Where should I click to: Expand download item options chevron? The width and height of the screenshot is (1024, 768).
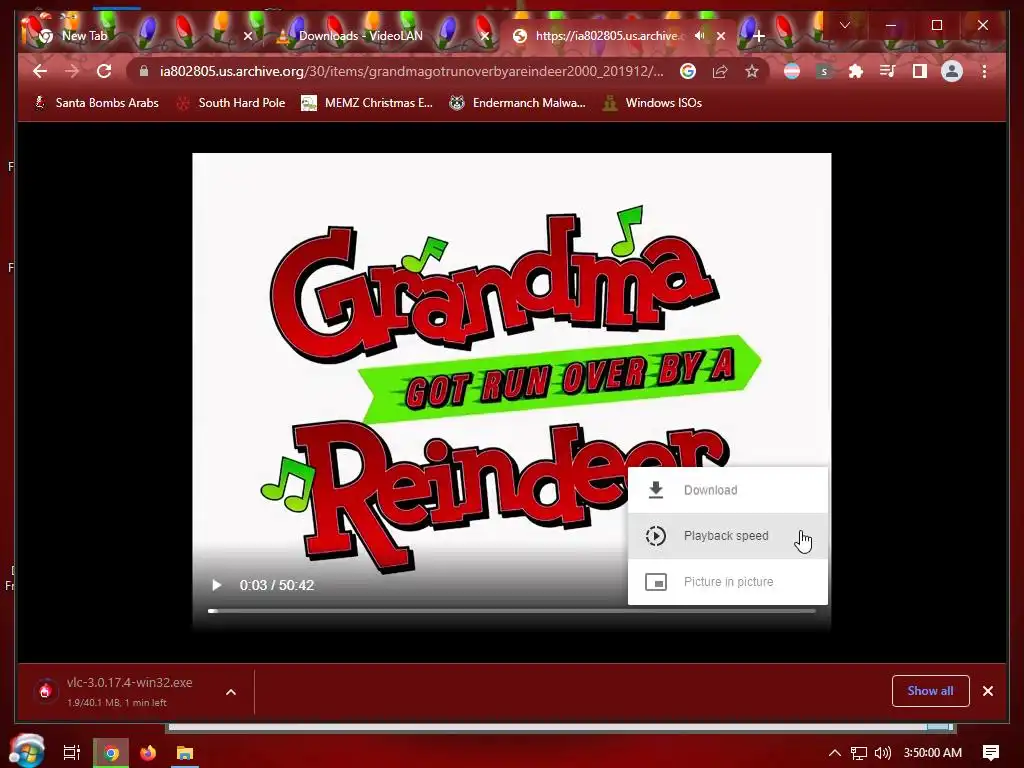tap(231, 692)
